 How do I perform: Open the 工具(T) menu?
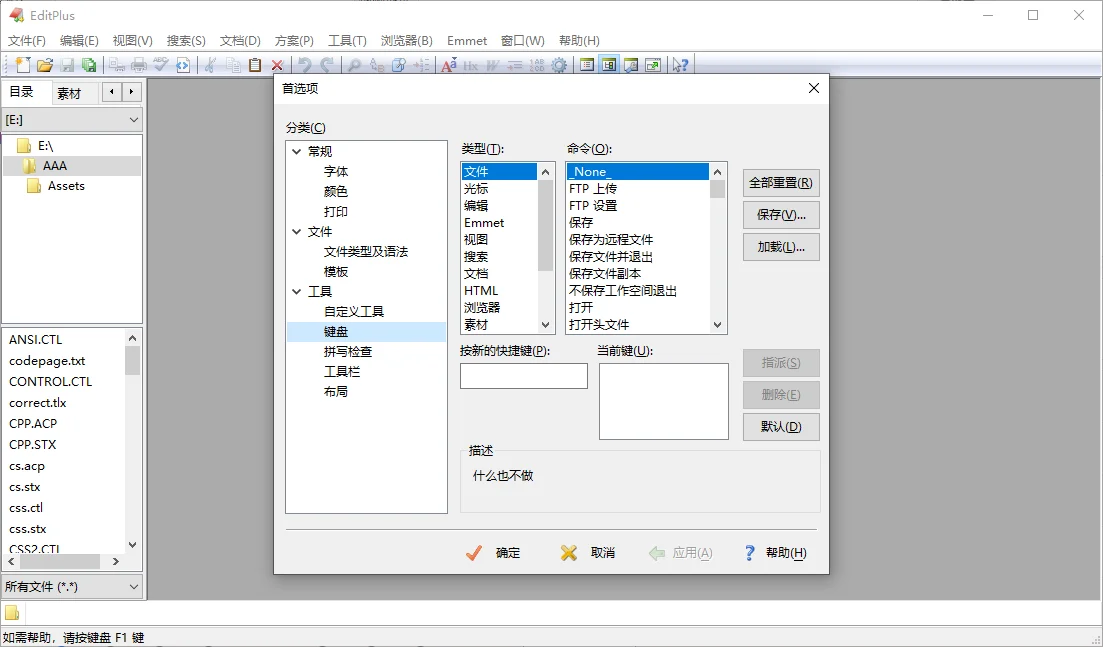(348, 41)
